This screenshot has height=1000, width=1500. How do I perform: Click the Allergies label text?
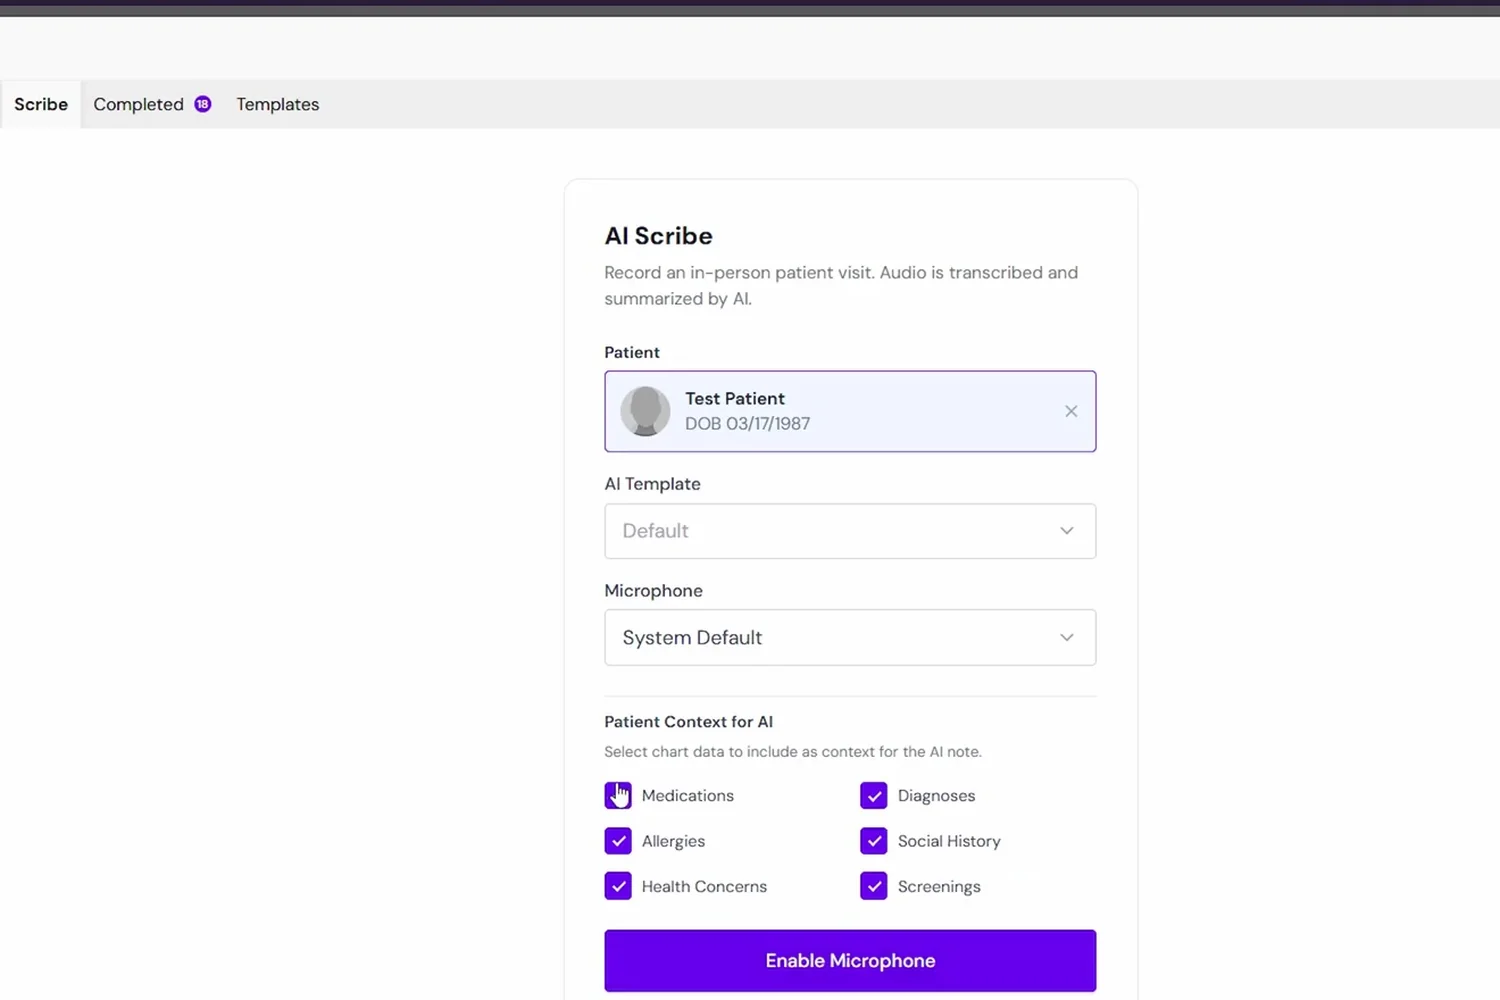(x=673, y=841)
